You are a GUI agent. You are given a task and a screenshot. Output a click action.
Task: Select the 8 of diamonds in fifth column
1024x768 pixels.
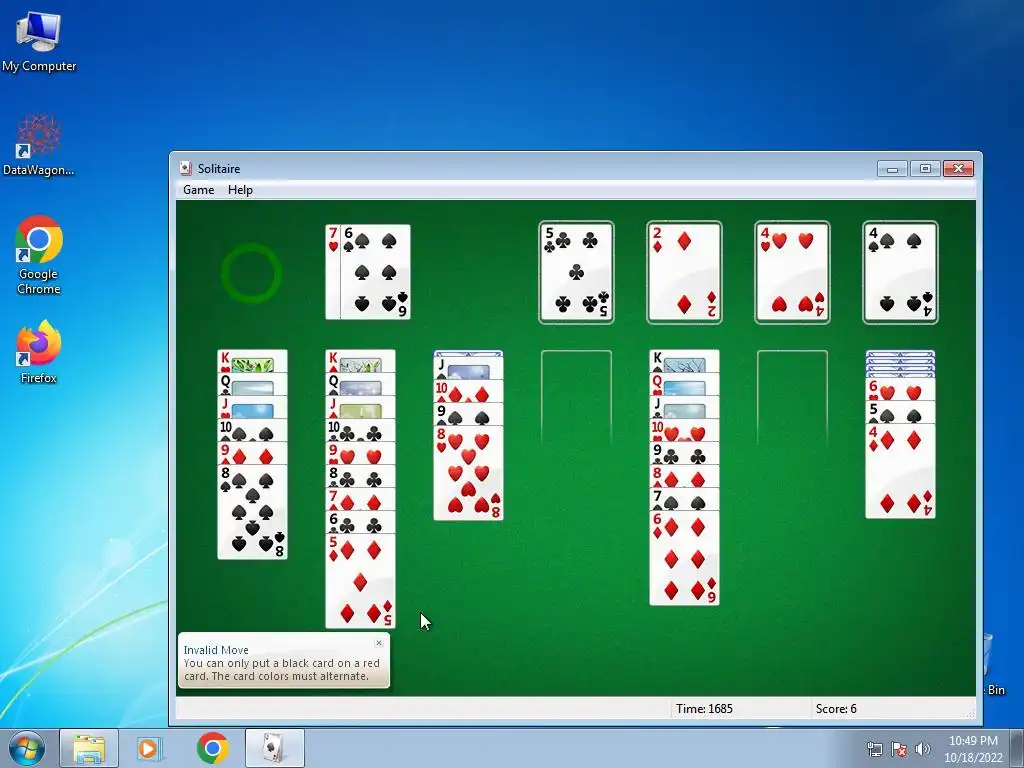684,477
